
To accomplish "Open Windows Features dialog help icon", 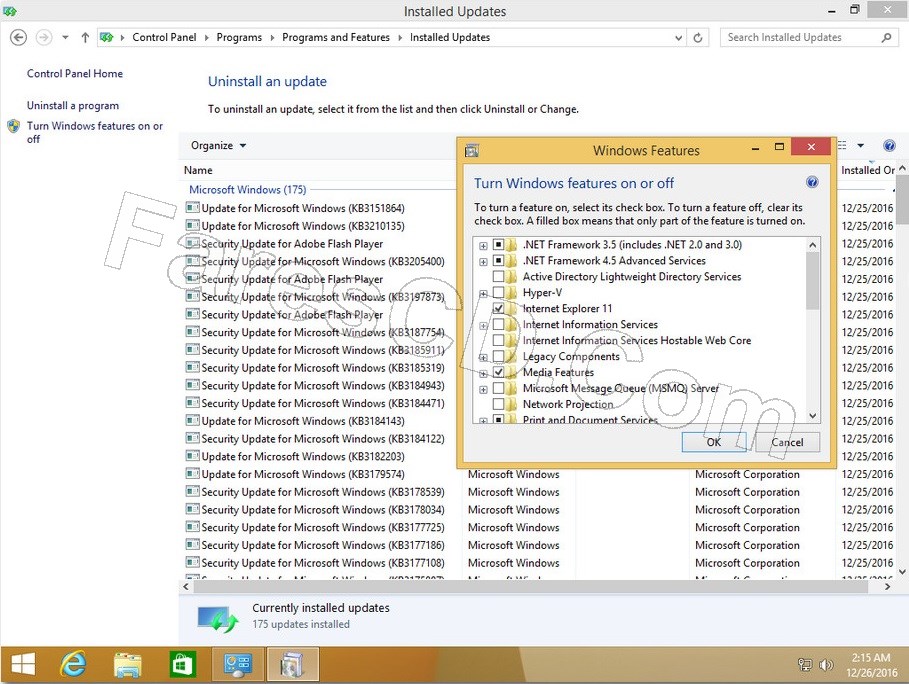I will coord(812,183).
